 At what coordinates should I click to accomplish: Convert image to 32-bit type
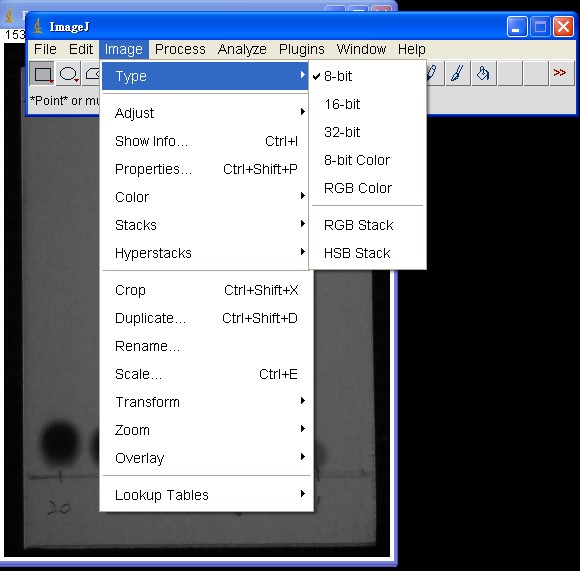click(x=367, y=132)
